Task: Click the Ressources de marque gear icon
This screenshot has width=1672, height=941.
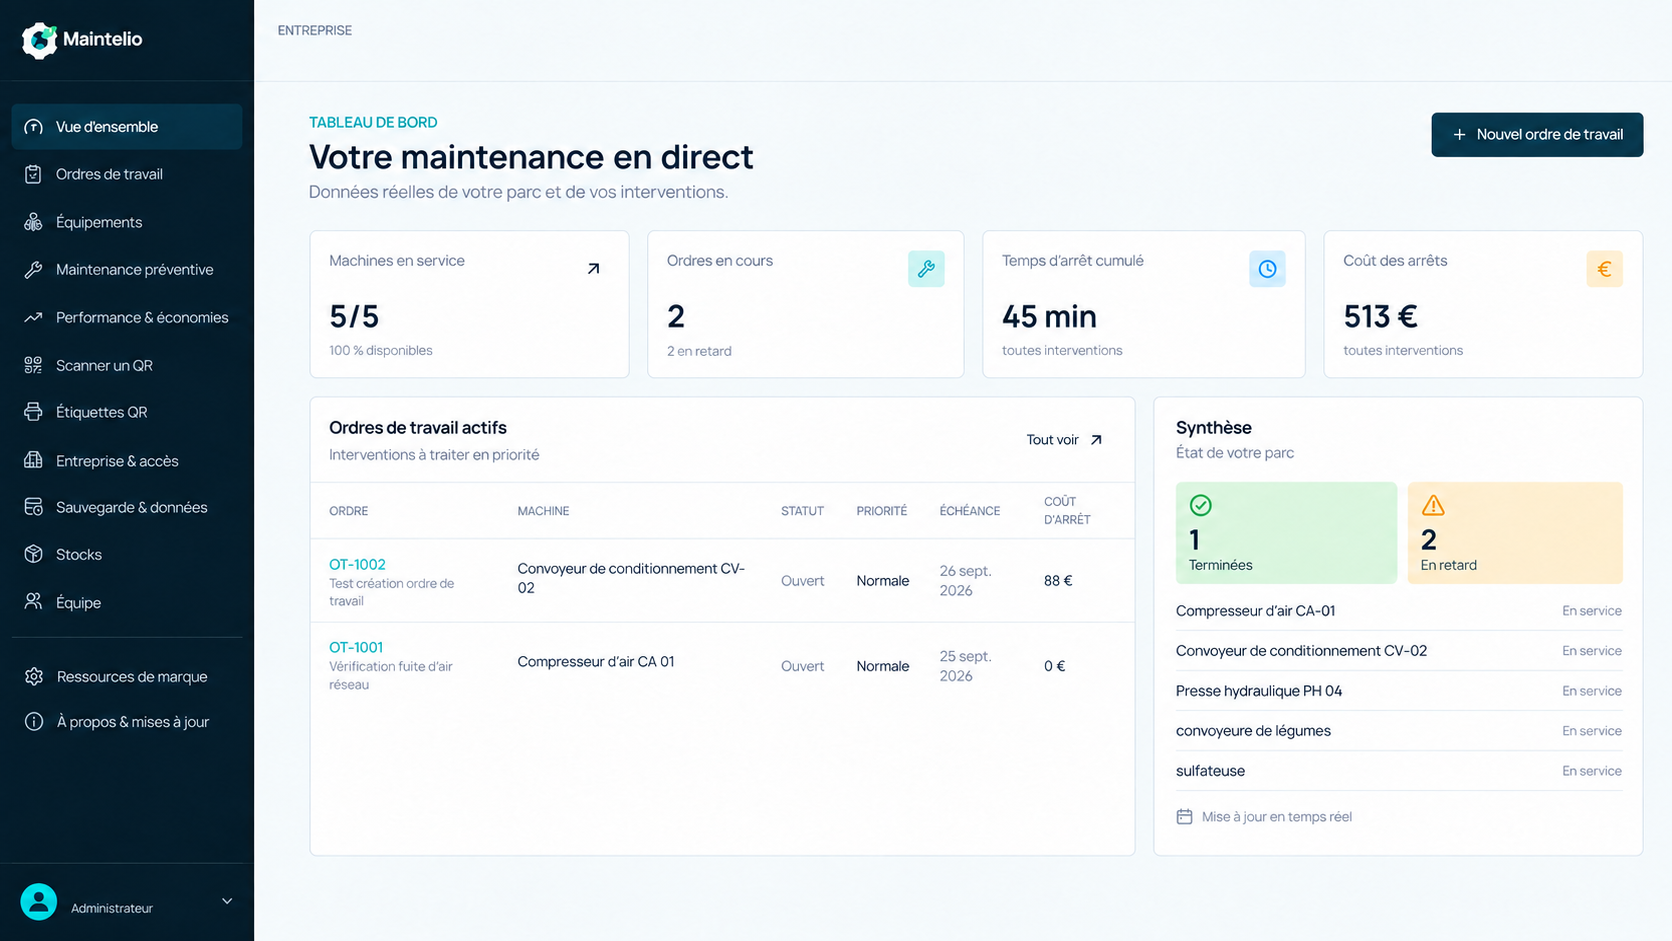Action: [34, 676]
